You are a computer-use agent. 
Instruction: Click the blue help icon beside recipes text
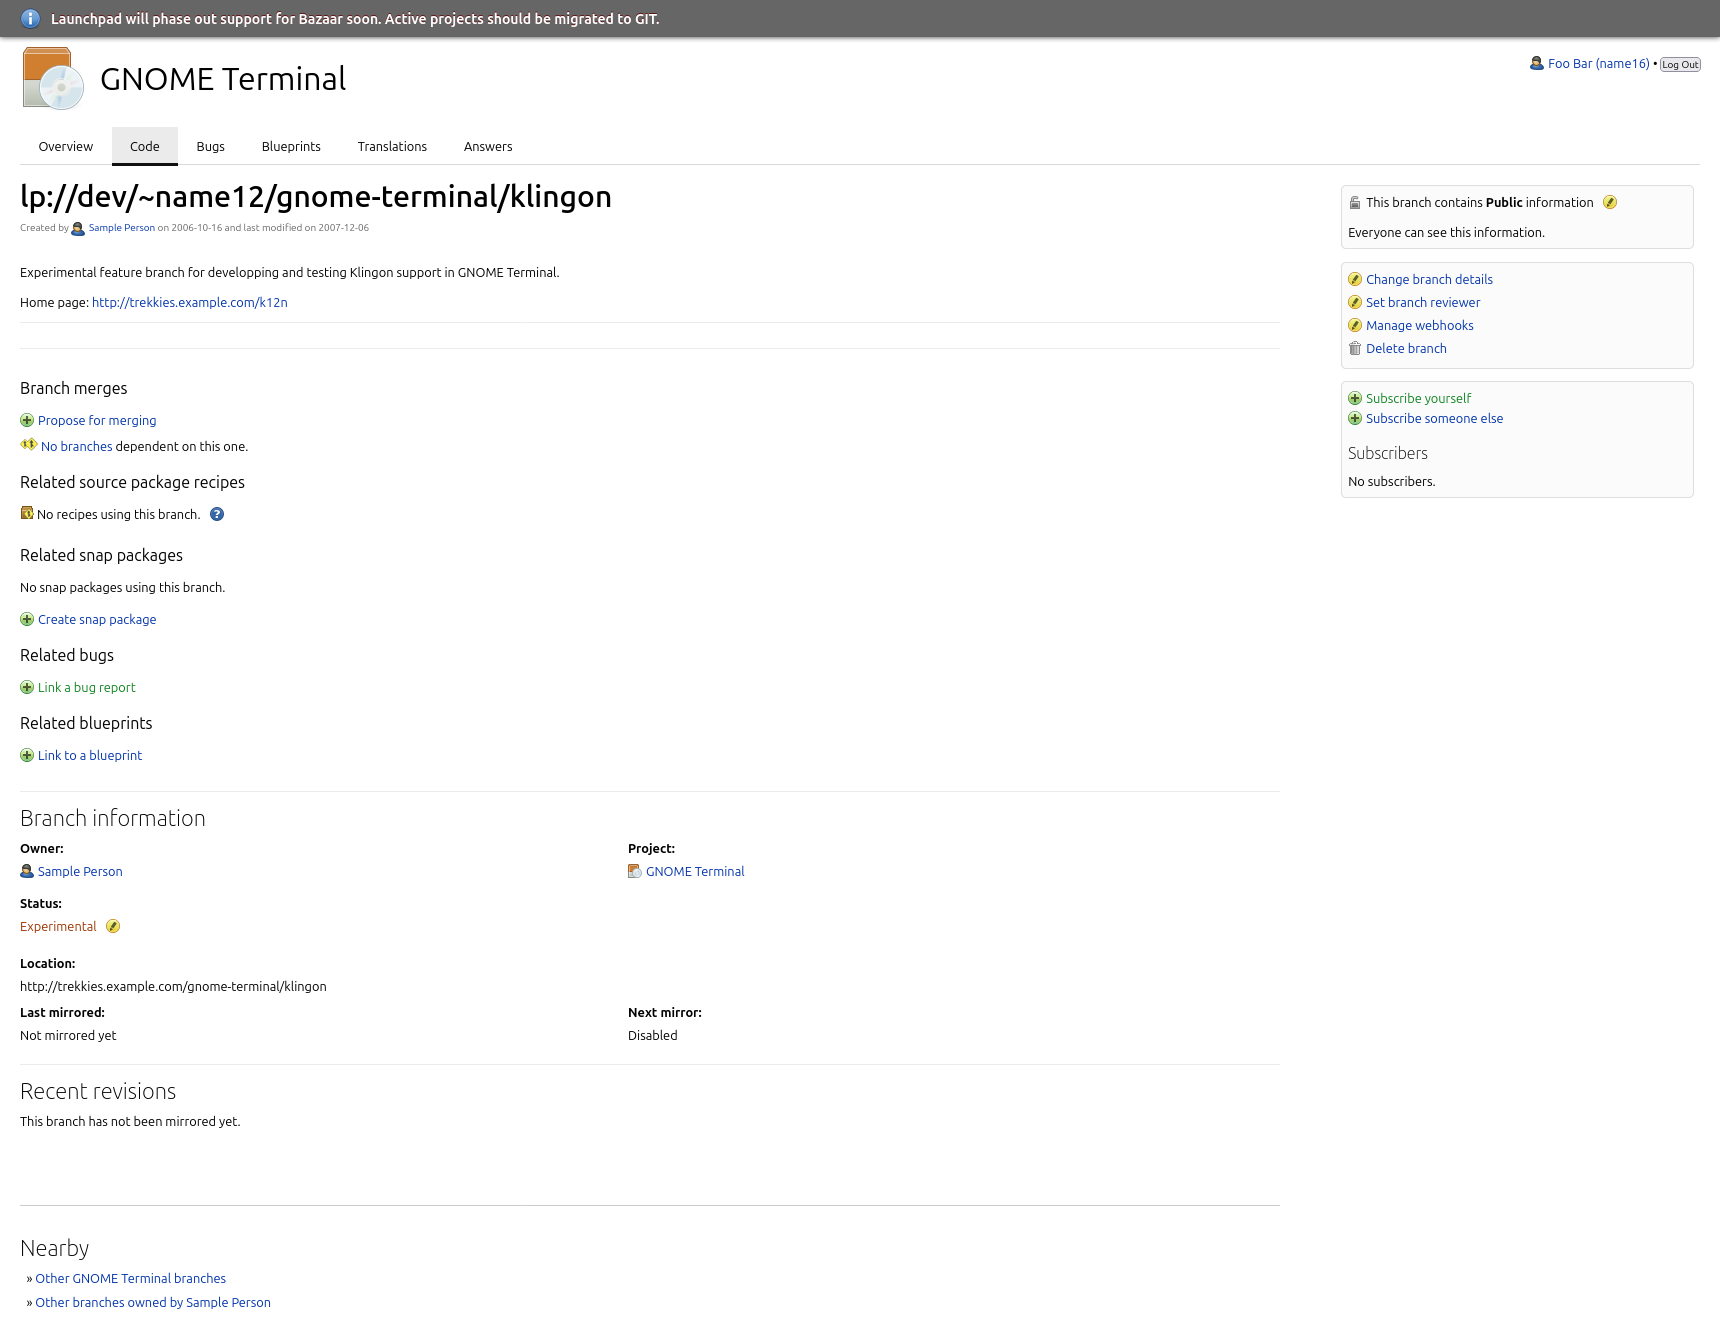click(x=217, y=515)
